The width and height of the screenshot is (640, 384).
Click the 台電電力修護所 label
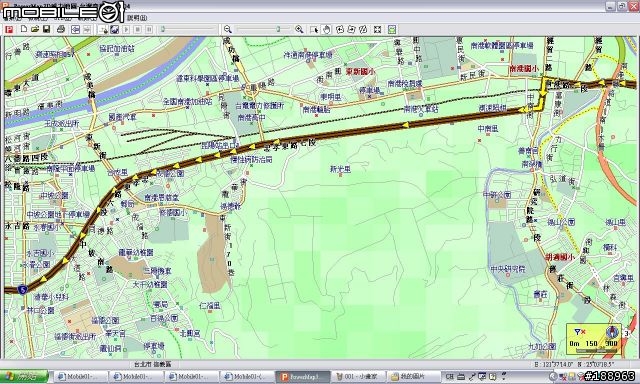click(259, 106)
